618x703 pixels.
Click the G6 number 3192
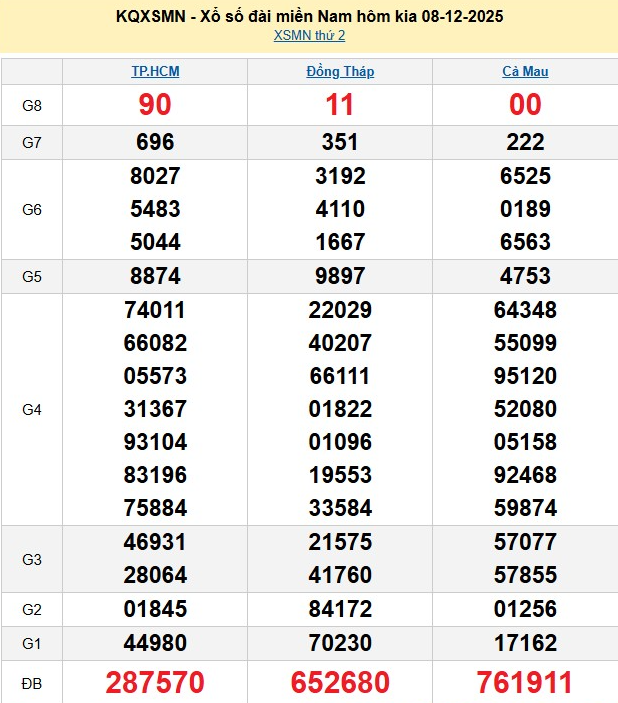point(340,176)
